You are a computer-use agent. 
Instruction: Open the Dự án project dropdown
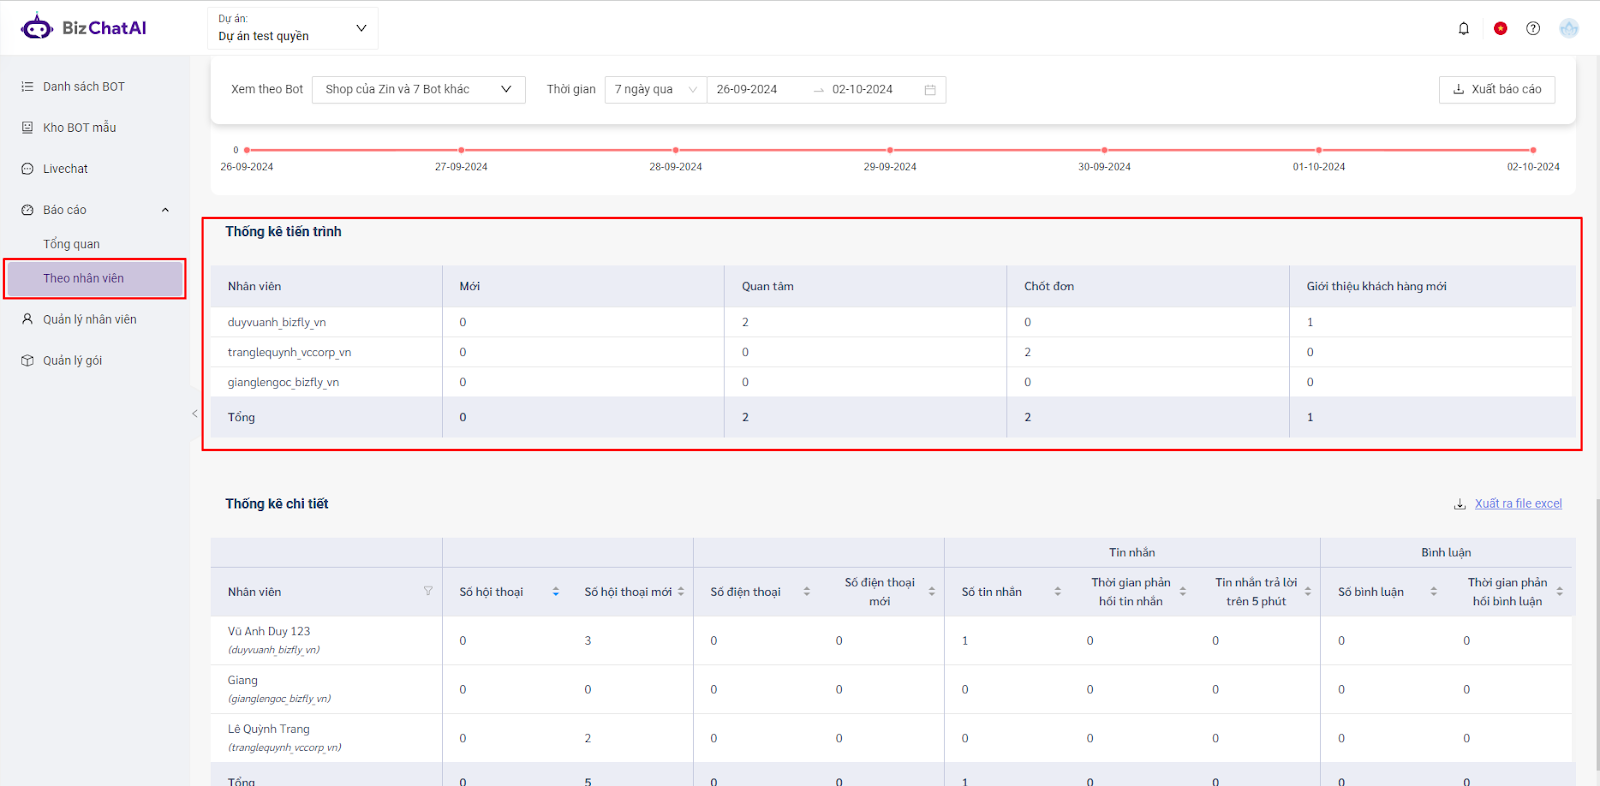292,28
